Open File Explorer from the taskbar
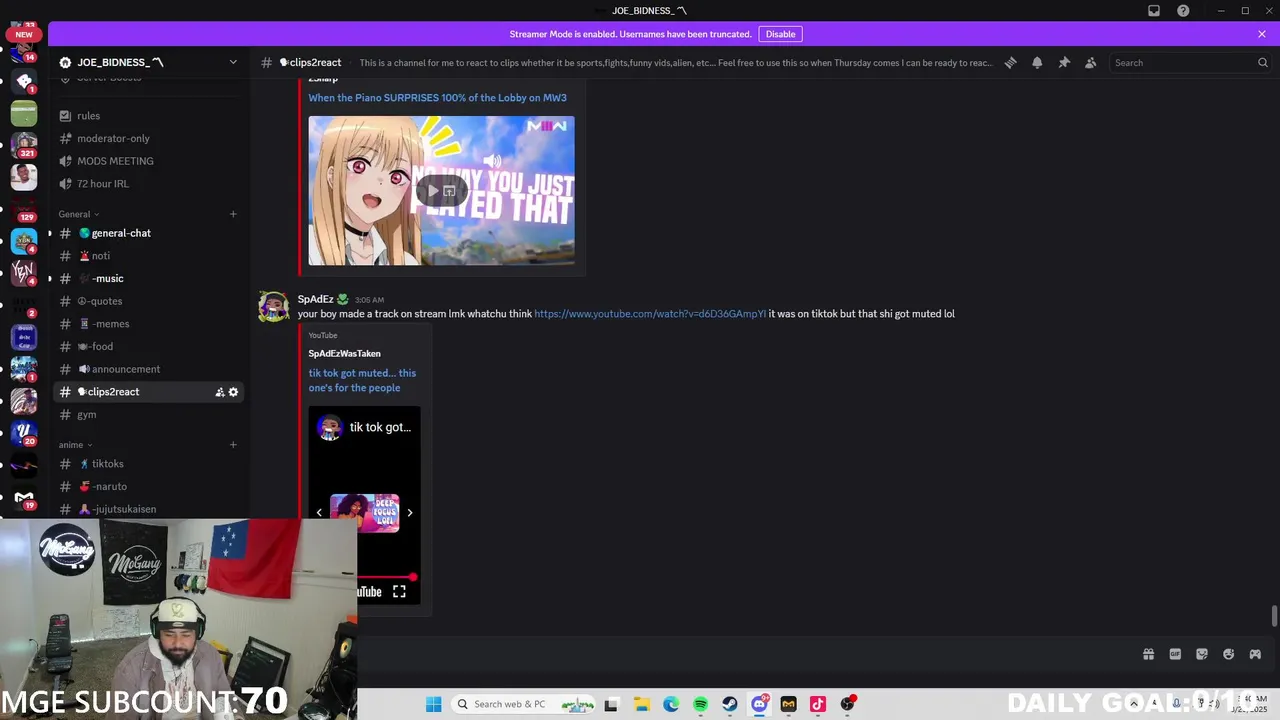The height and width of the screenshot is (720, 1280). point(641,704)
